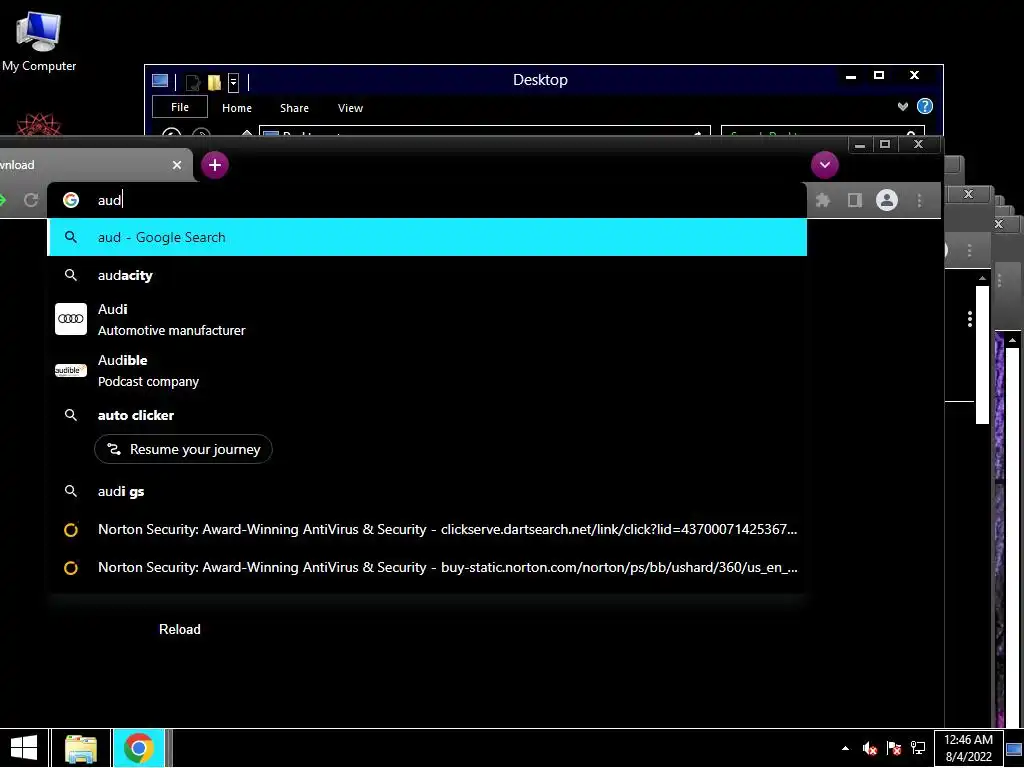
Task: Open Norton Security clickserve.dartsearch.net suggestion
Action: click(x=427, y=529)
